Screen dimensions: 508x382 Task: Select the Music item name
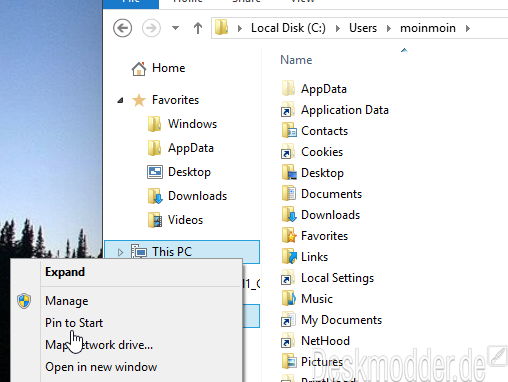pos(317,299)
